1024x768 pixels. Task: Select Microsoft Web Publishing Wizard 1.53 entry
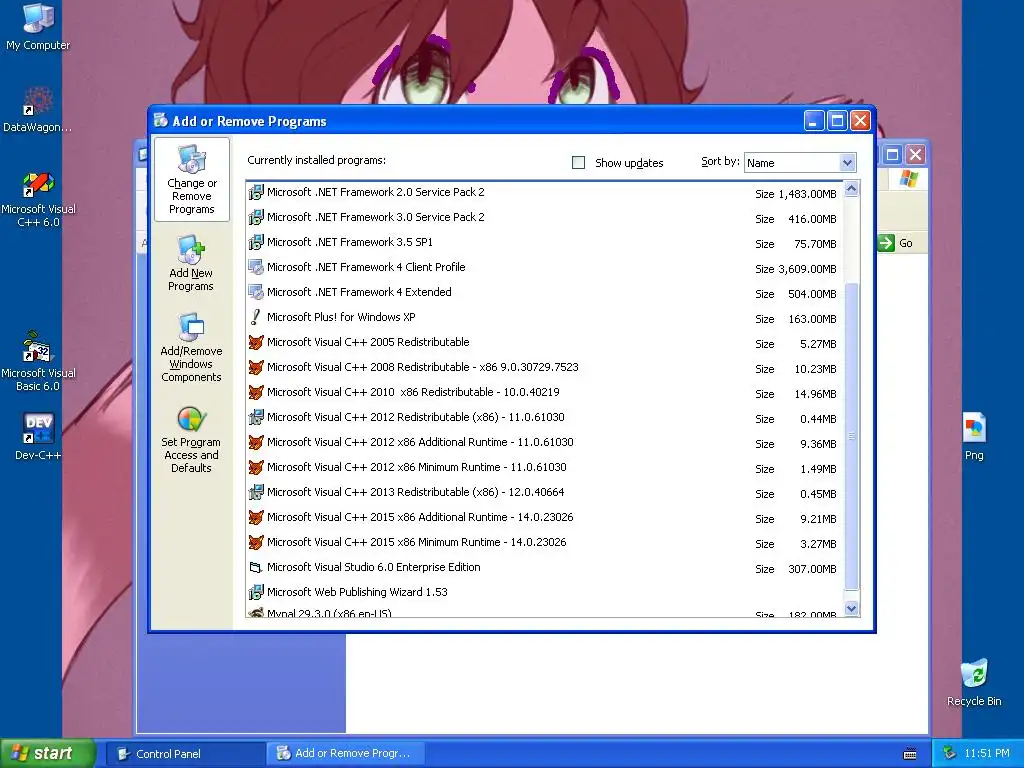pyautogui.click(x=545, y=592)
